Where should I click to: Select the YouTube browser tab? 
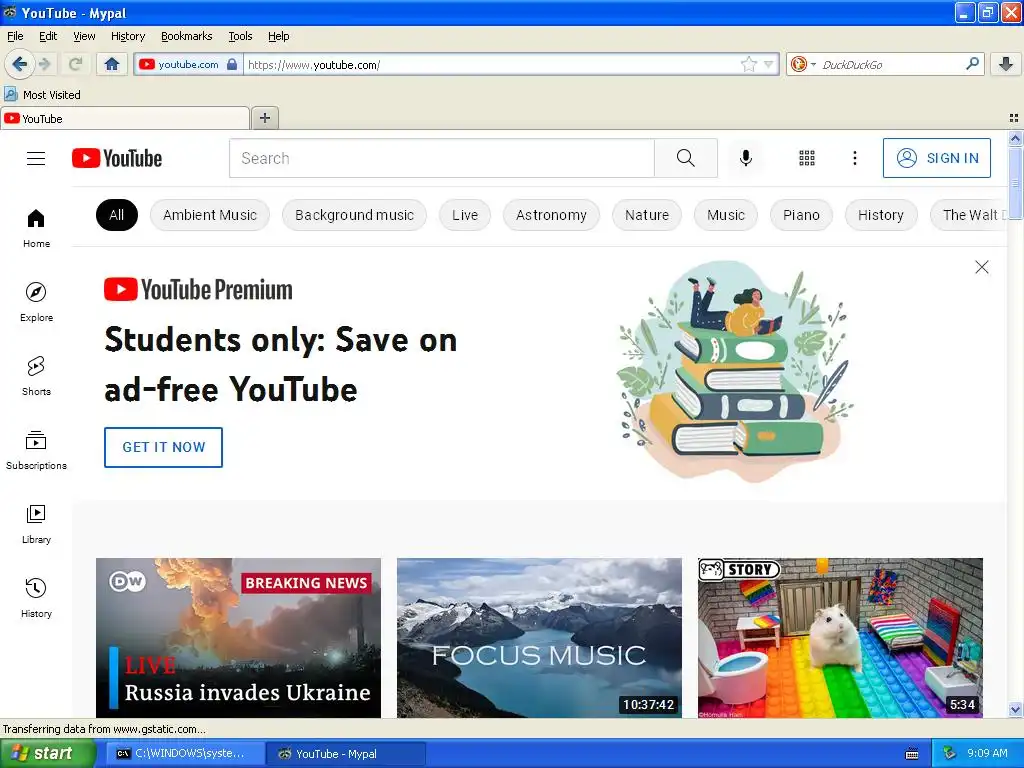125,118
